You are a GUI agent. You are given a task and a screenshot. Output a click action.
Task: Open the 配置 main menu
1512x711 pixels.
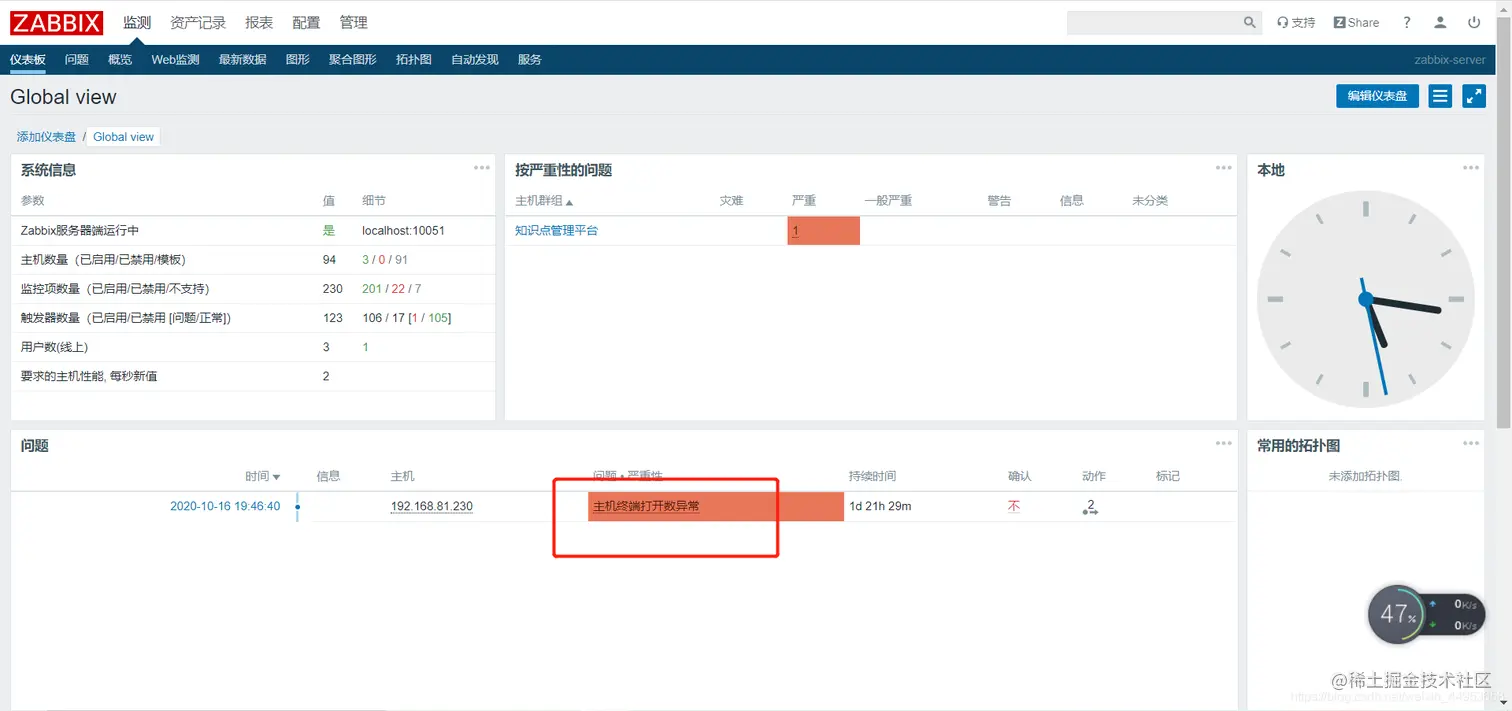306,22
